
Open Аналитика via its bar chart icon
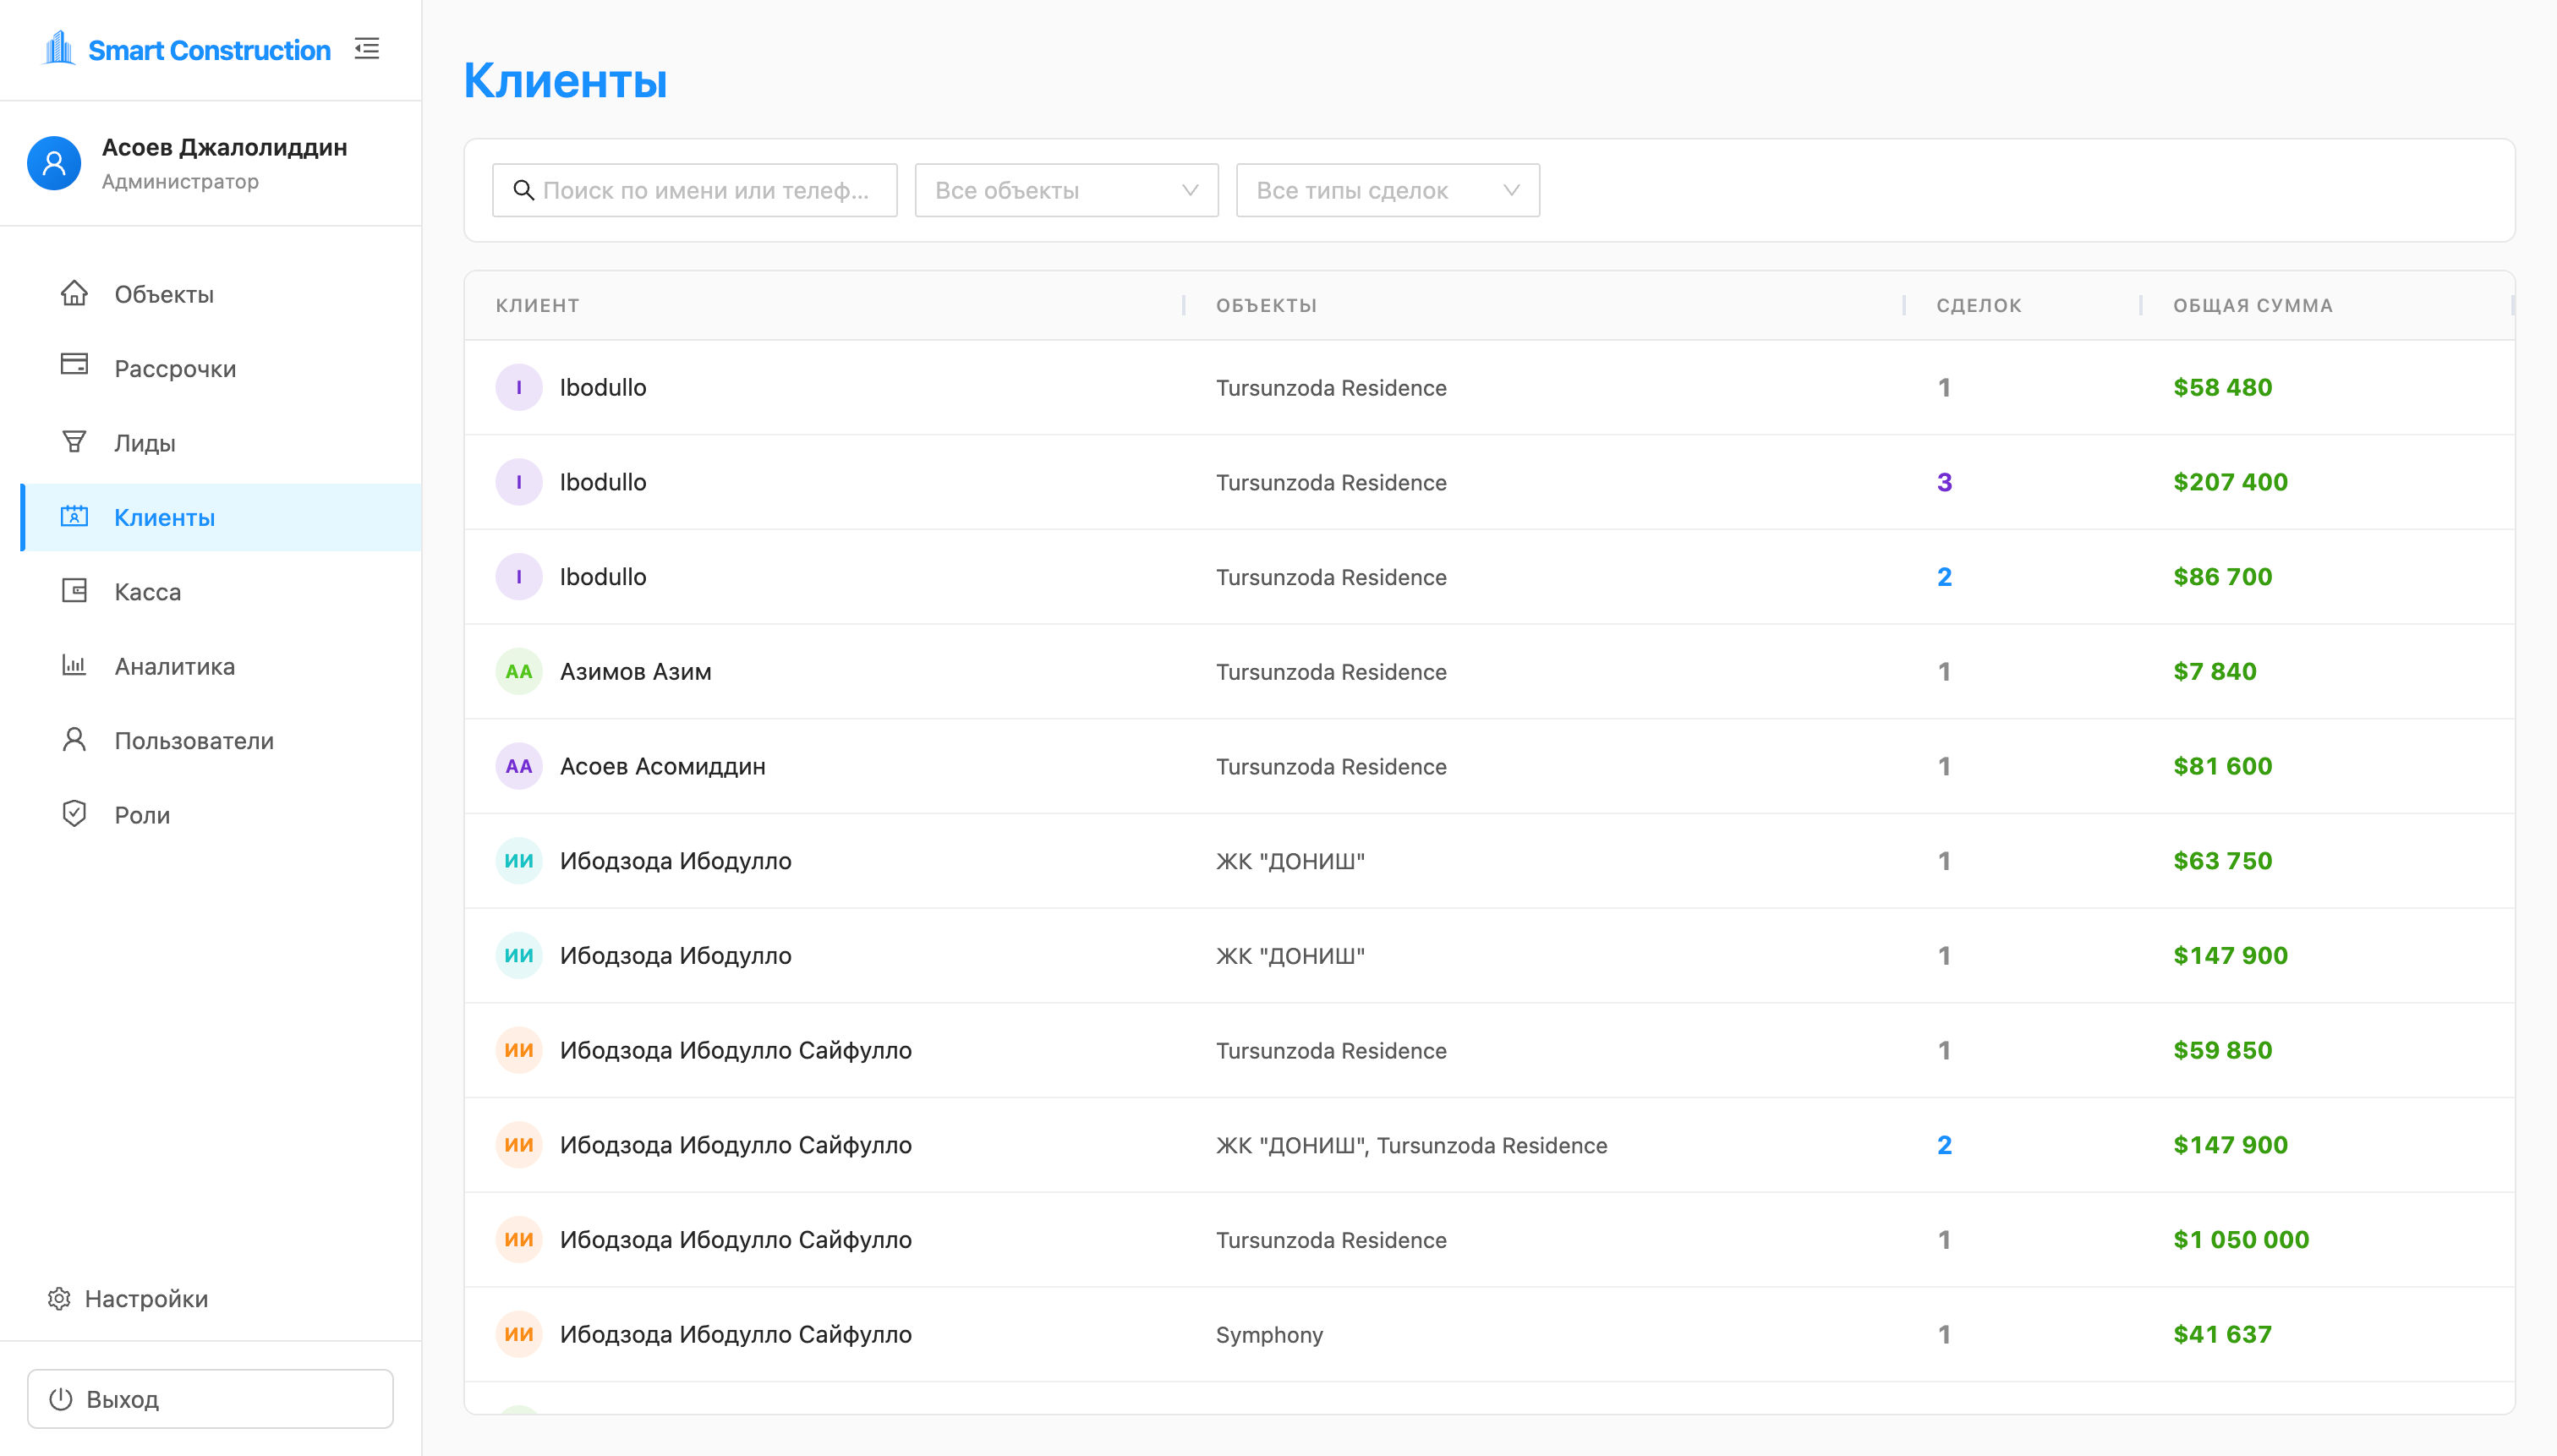[74, 665]
